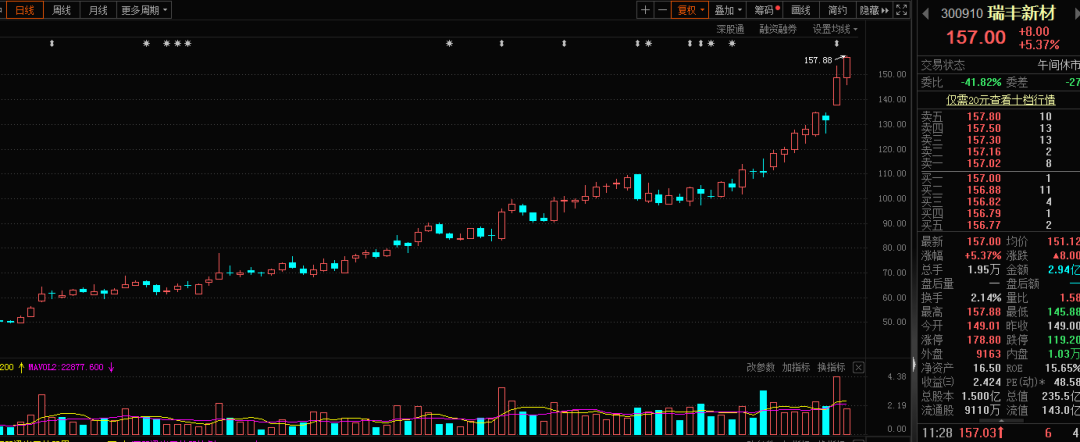Screen dimensions: 1080x442
Task: Click 改参数 change parameters button
Action: (760, 367)
